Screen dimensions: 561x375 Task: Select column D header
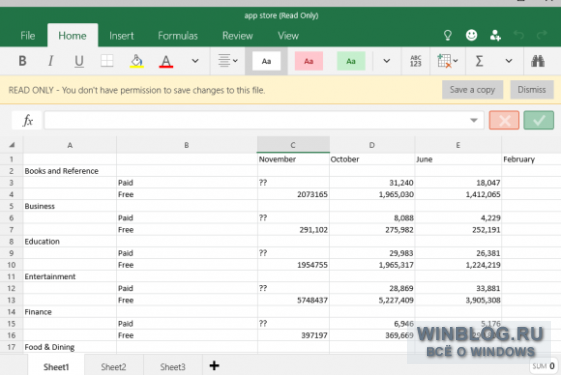(372, 145)
